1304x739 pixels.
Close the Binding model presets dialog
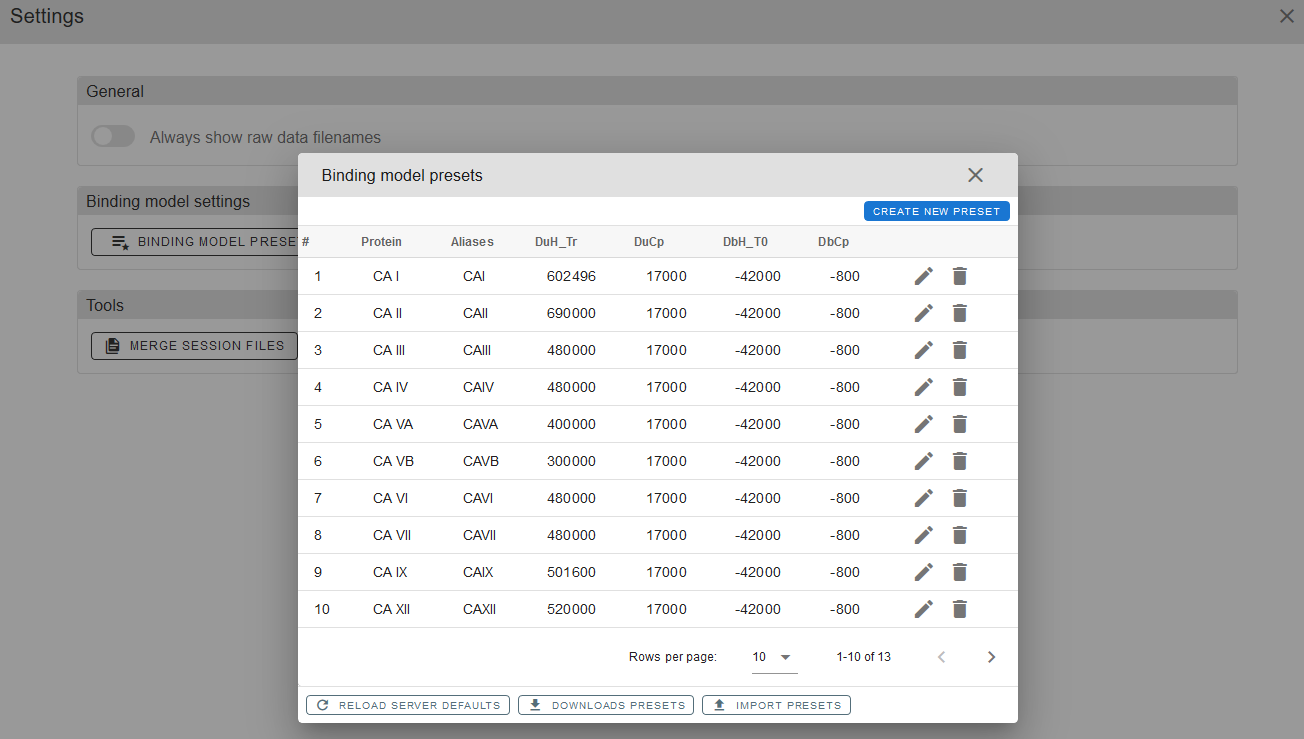coord(975,175)
